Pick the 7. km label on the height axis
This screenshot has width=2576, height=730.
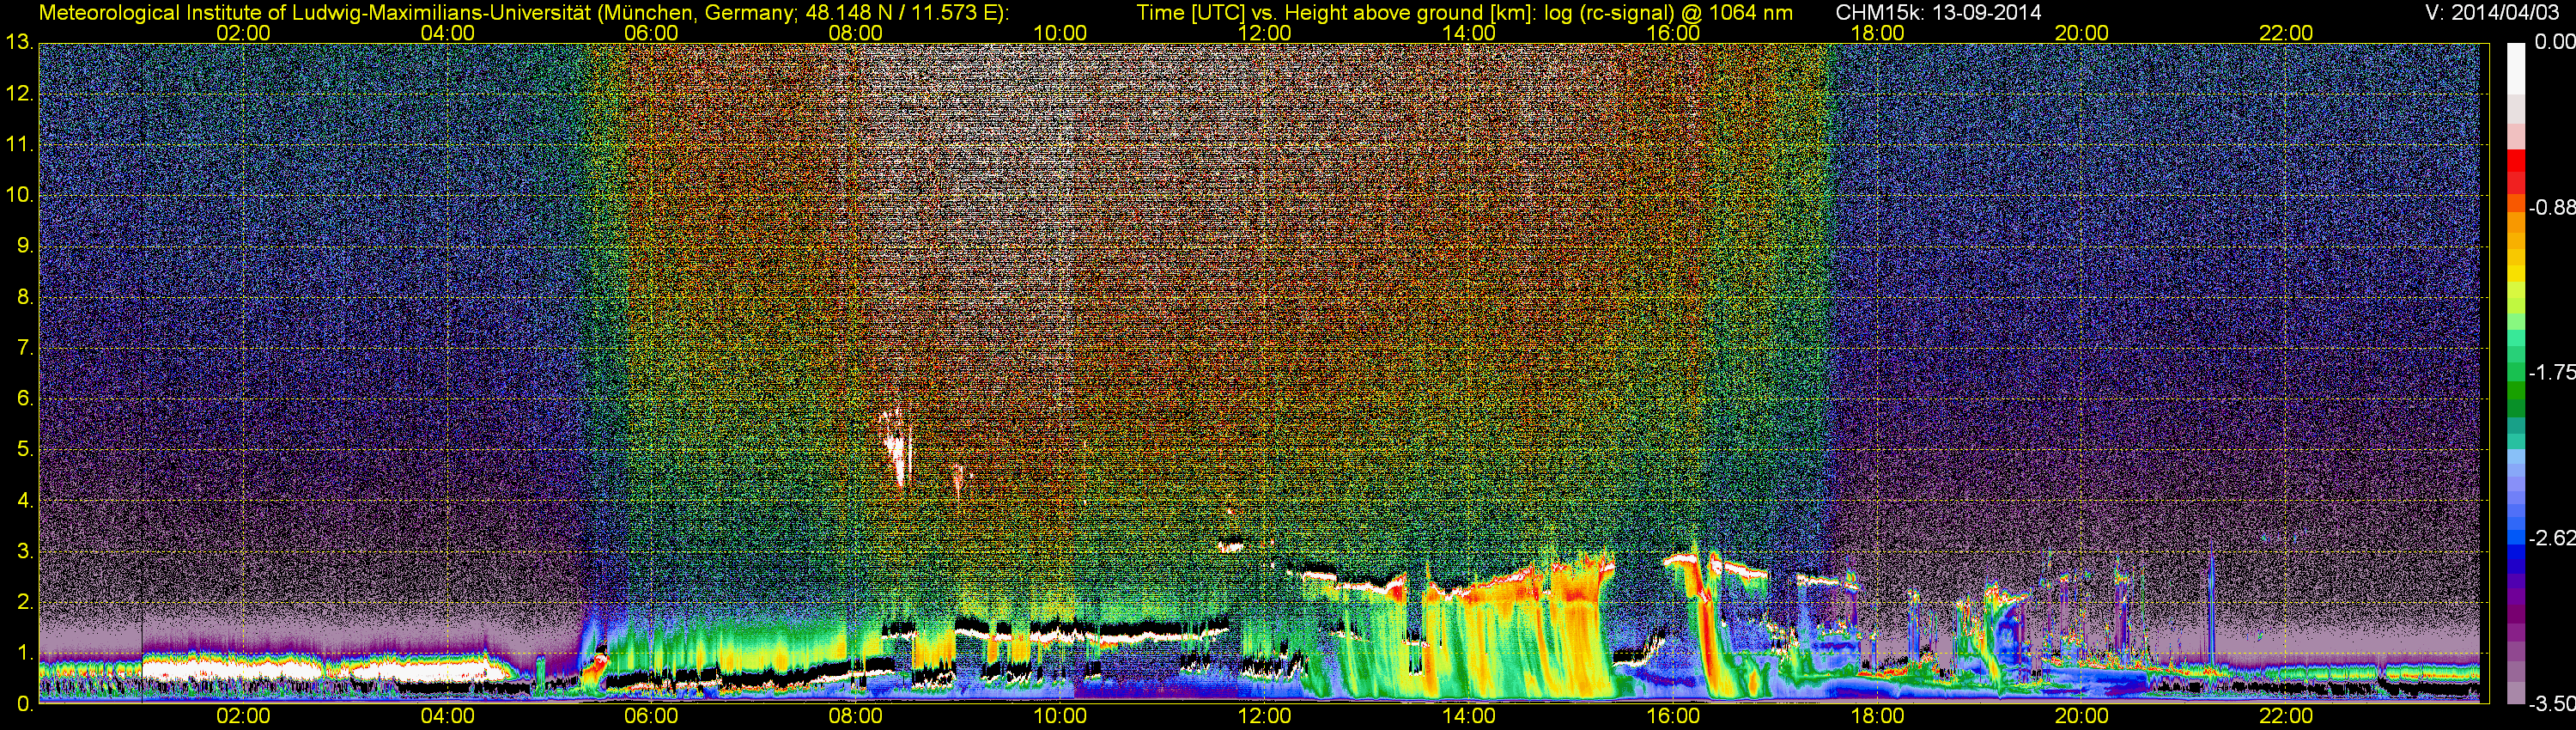[26, 348]
